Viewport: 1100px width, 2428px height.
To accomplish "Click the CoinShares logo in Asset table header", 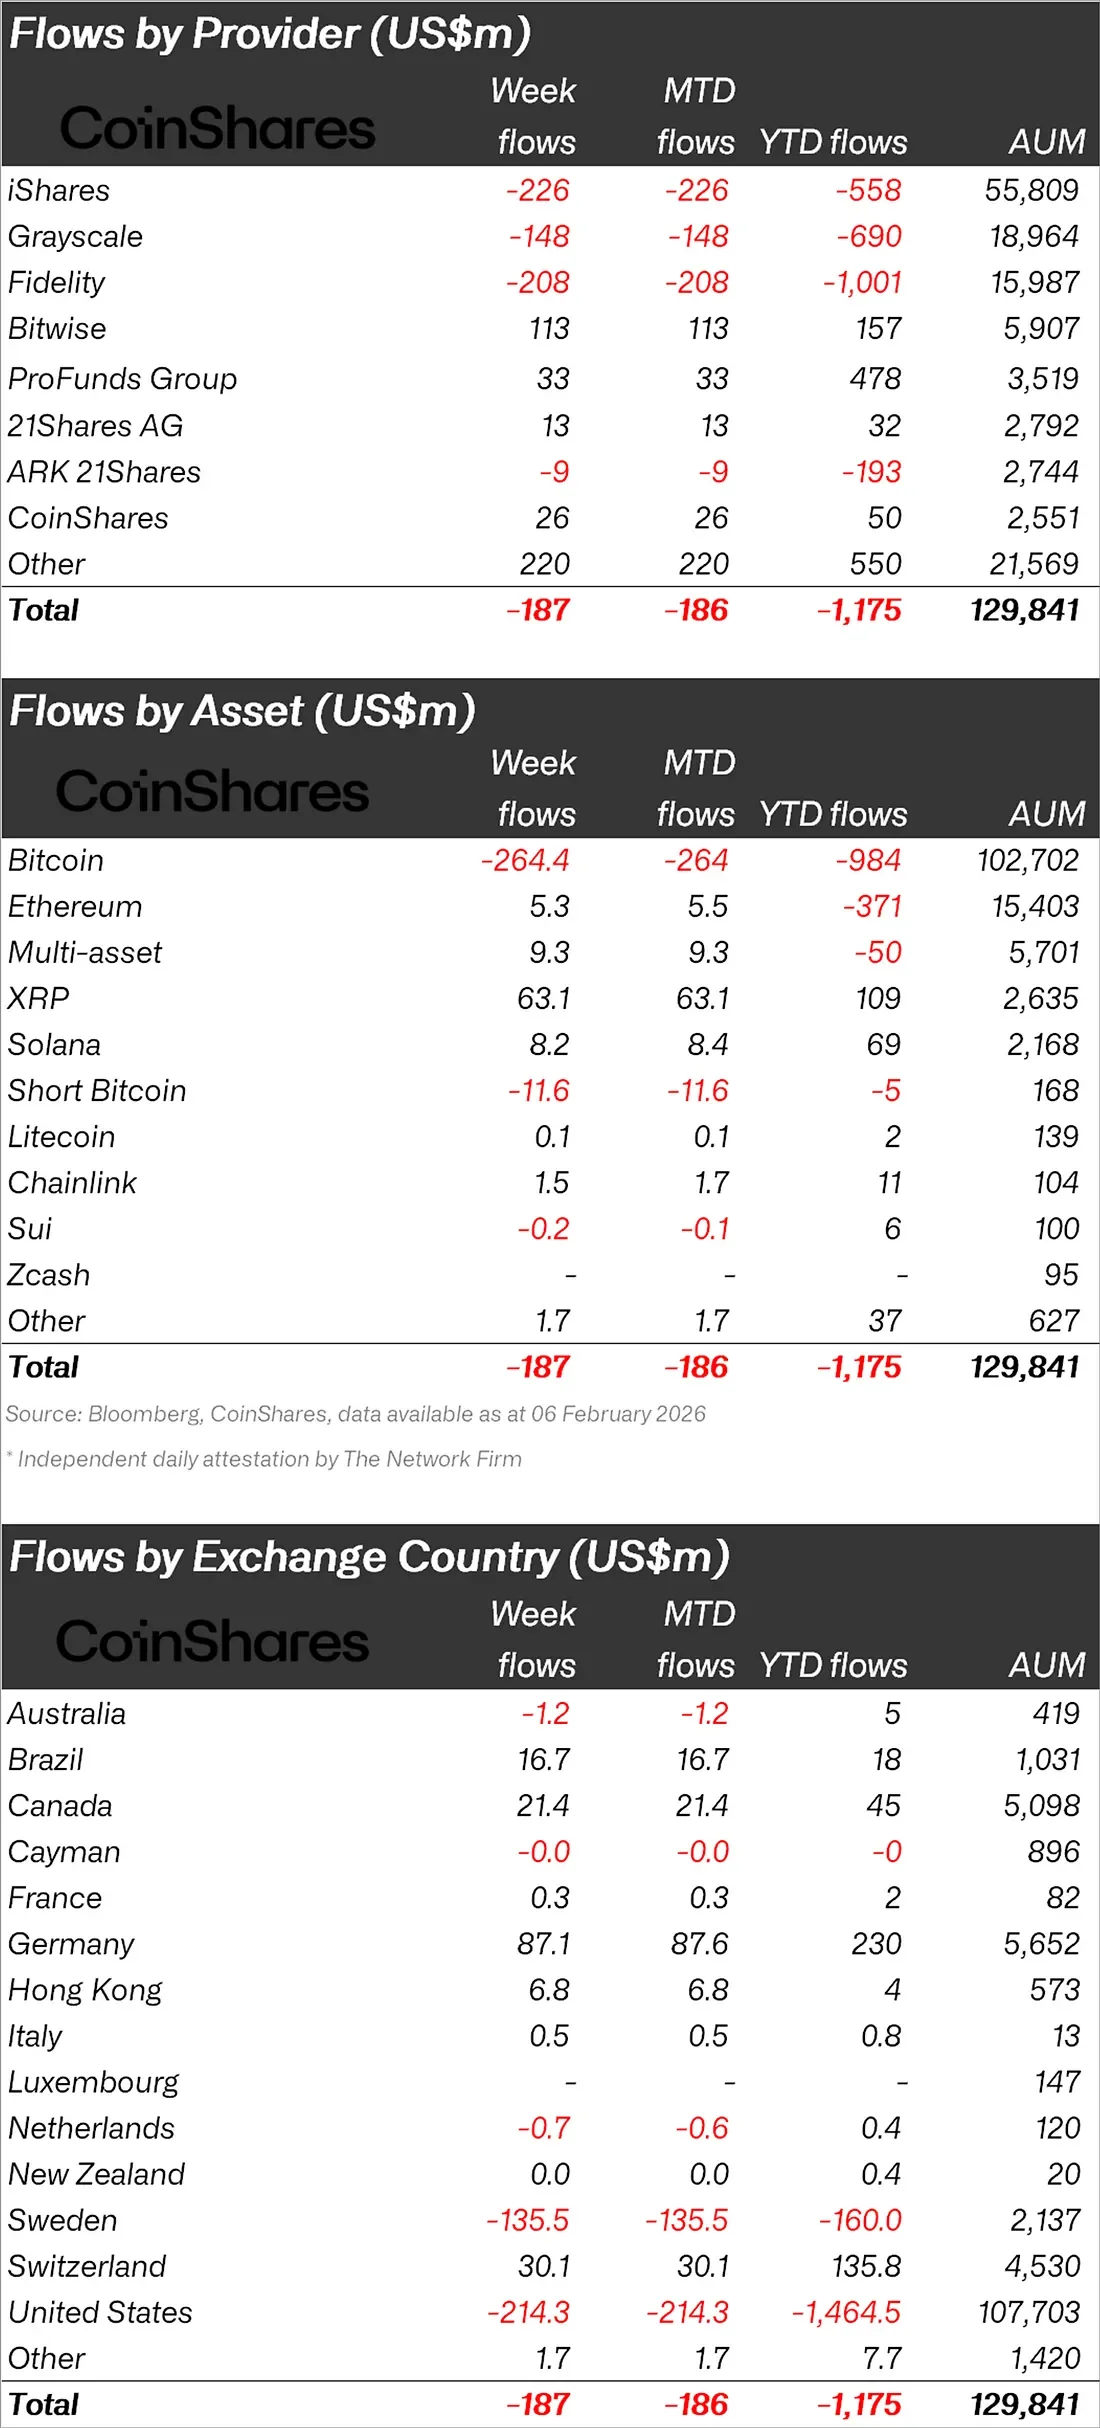I will point(212,791).
